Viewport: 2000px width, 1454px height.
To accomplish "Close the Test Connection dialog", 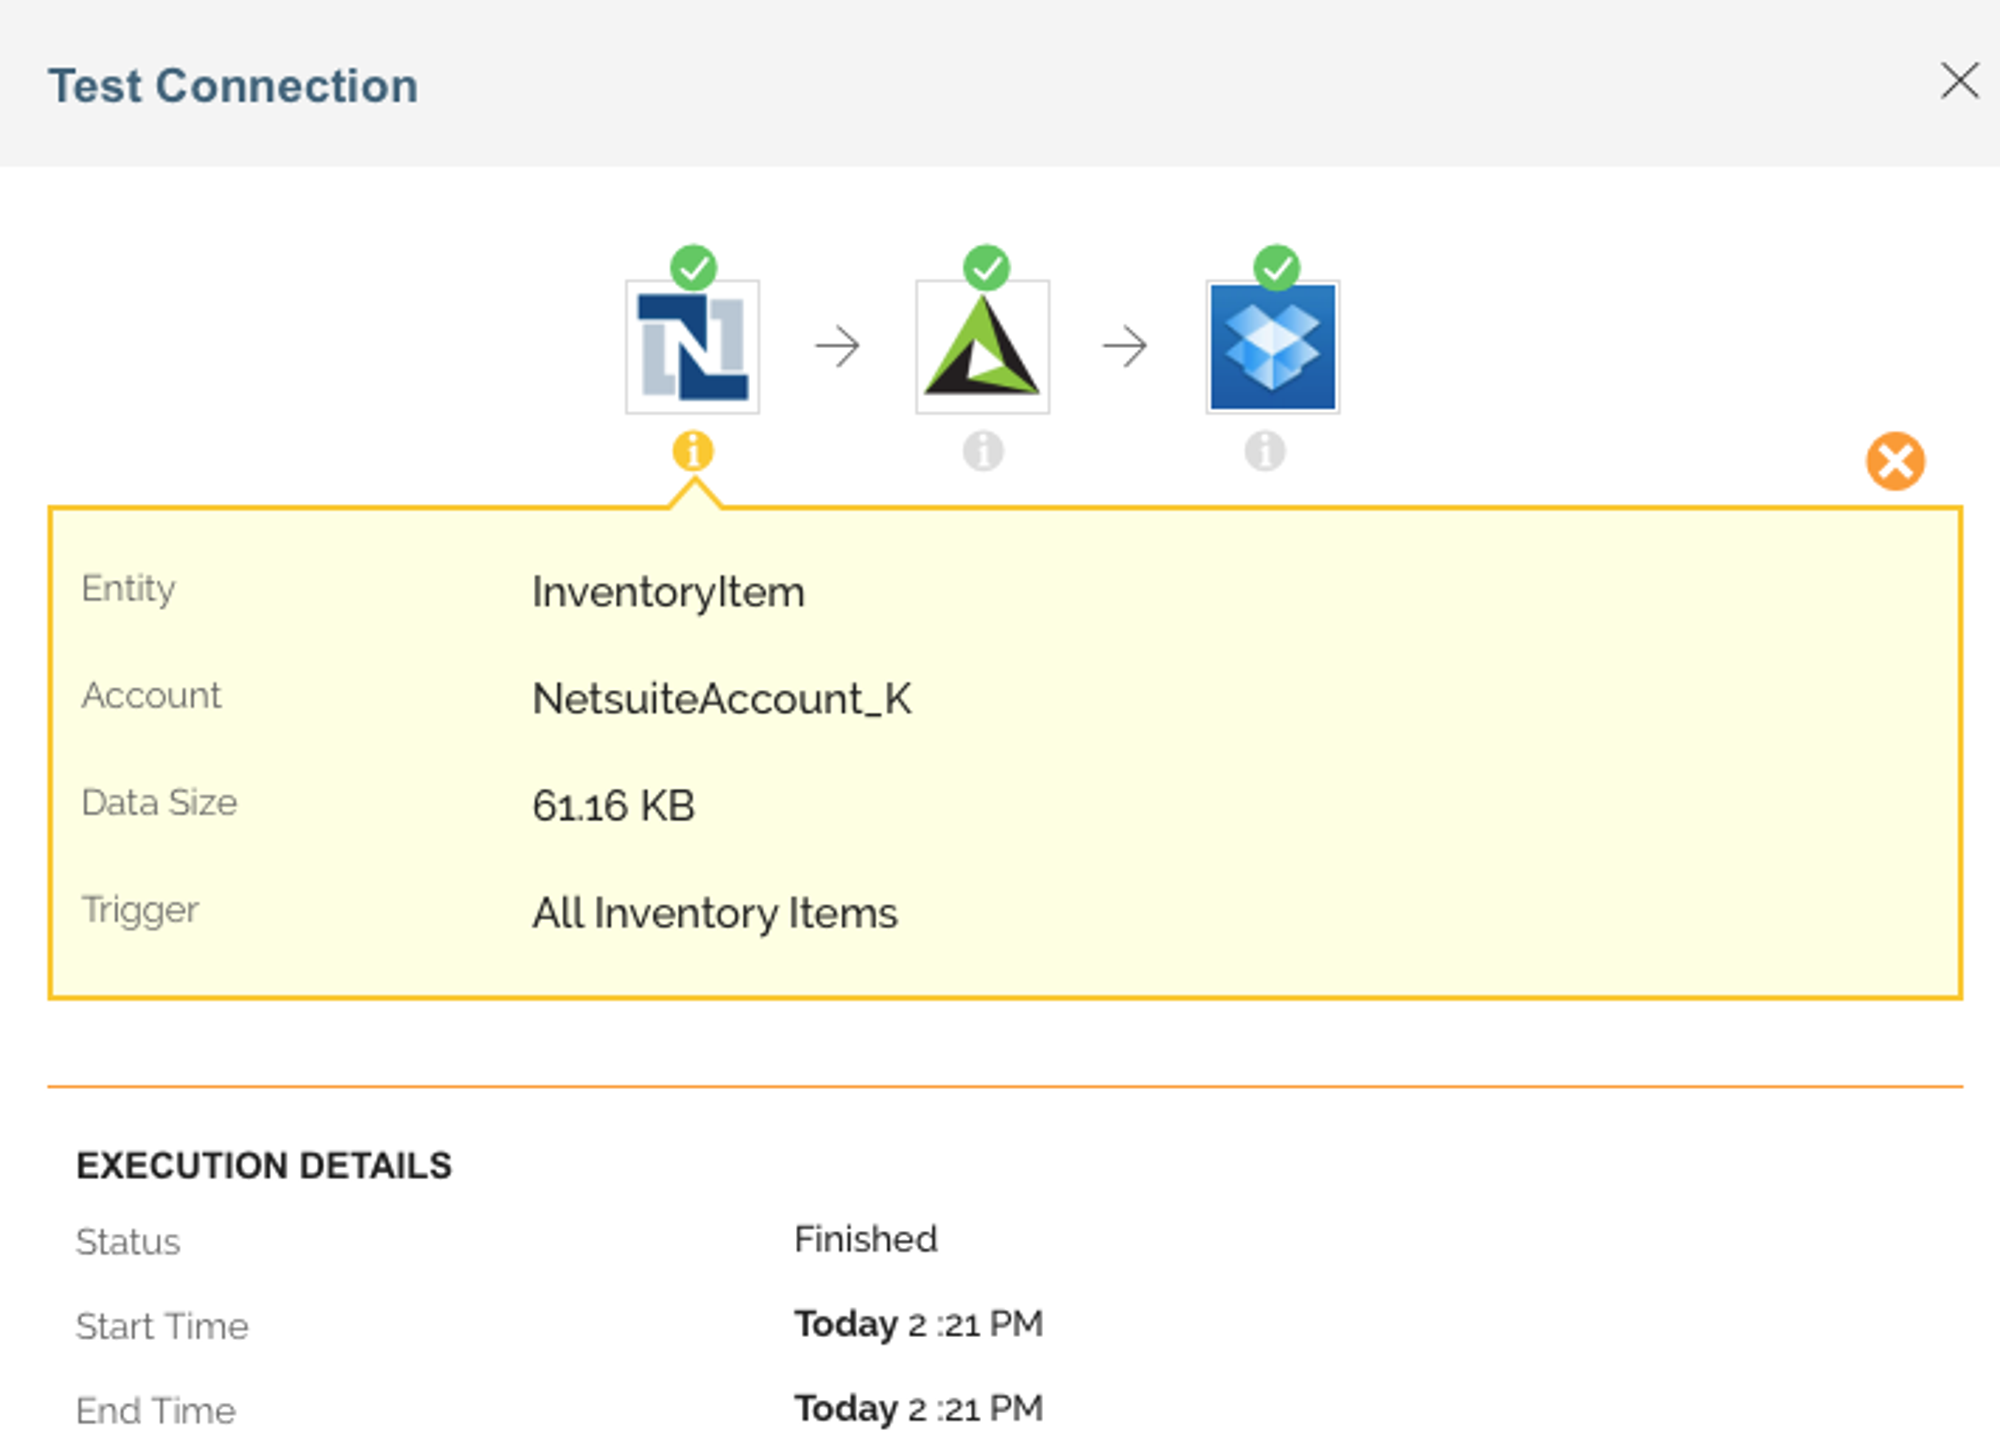I will tap(1959, 81).
